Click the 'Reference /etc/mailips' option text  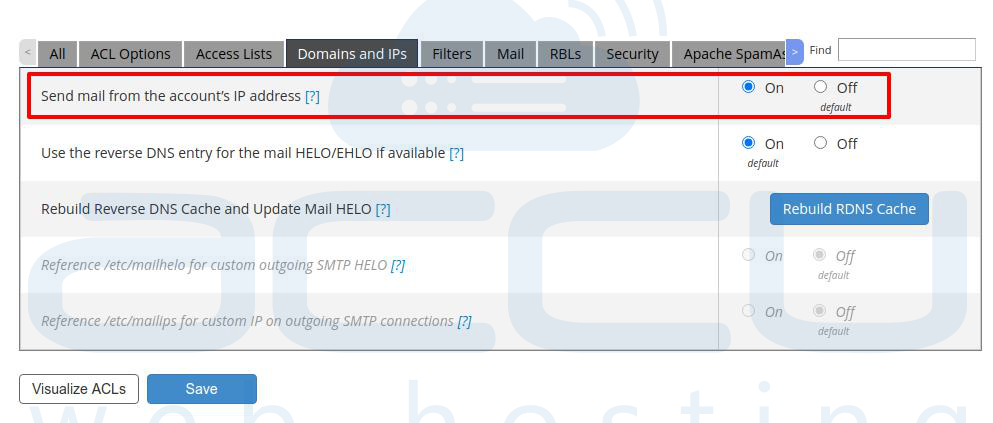248,321
